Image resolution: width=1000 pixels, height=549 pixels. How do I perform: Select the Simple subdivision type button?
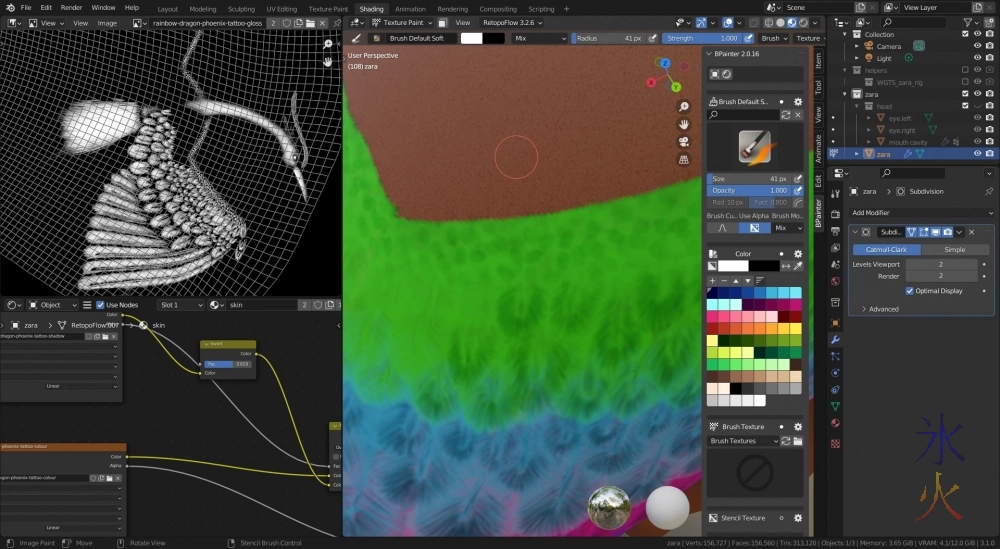[955, 249]
